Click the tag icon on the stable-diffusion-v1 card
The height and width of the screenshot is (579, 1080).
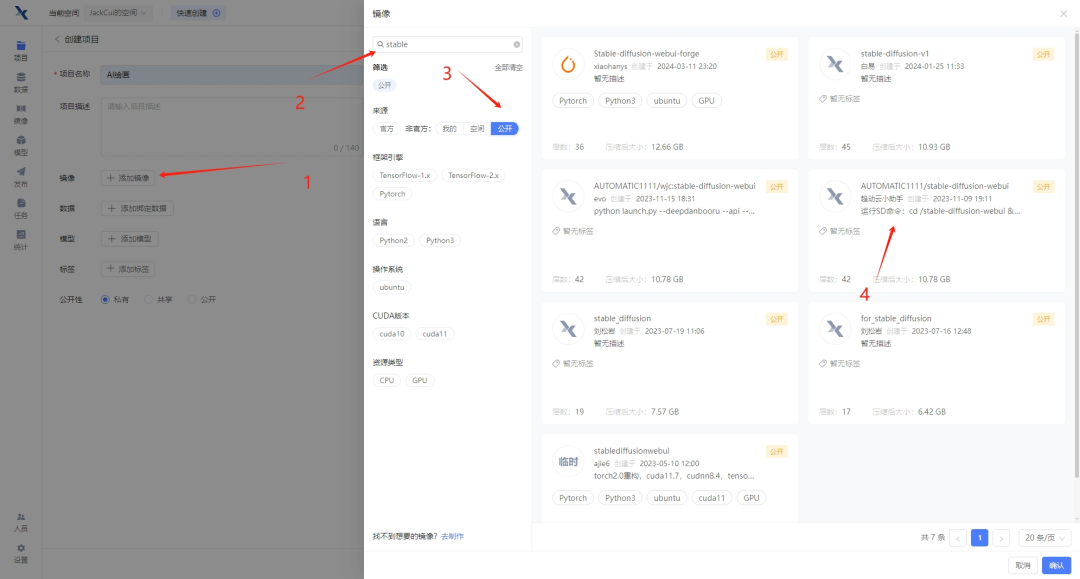(x=822, y=98)
